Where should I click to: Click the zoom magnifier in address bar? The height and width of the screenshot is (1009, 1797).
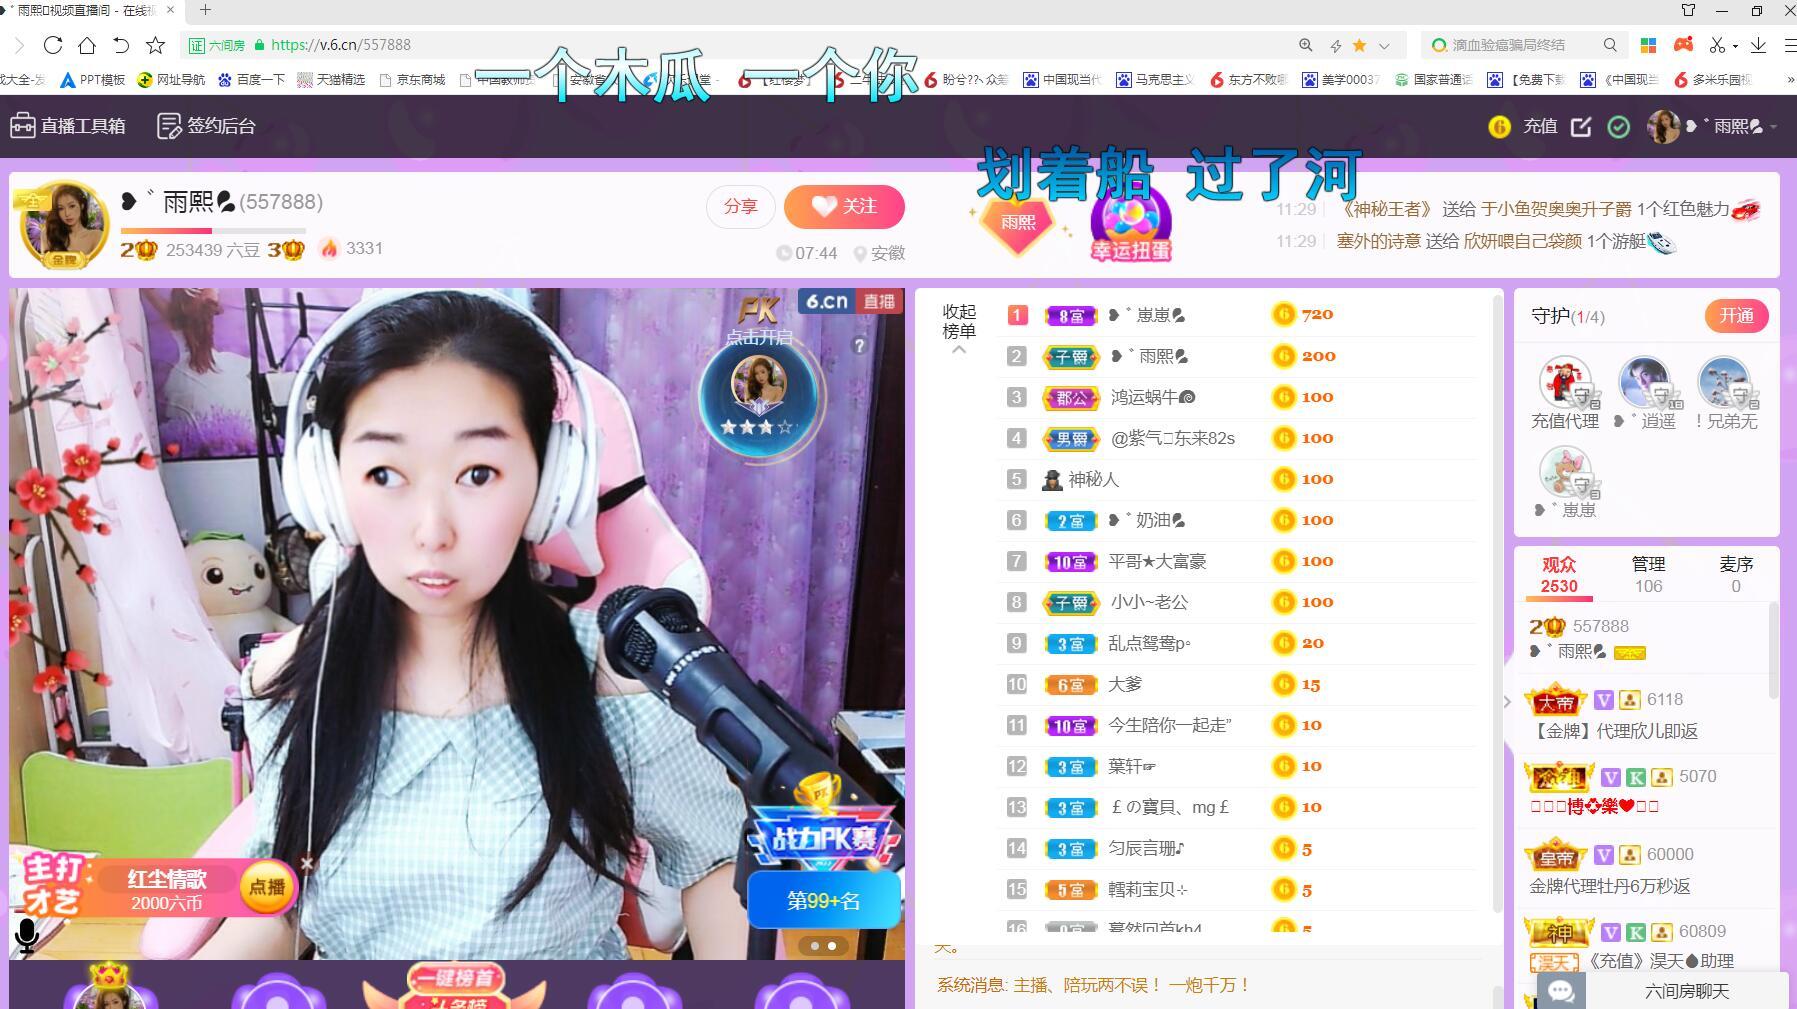1306,45
